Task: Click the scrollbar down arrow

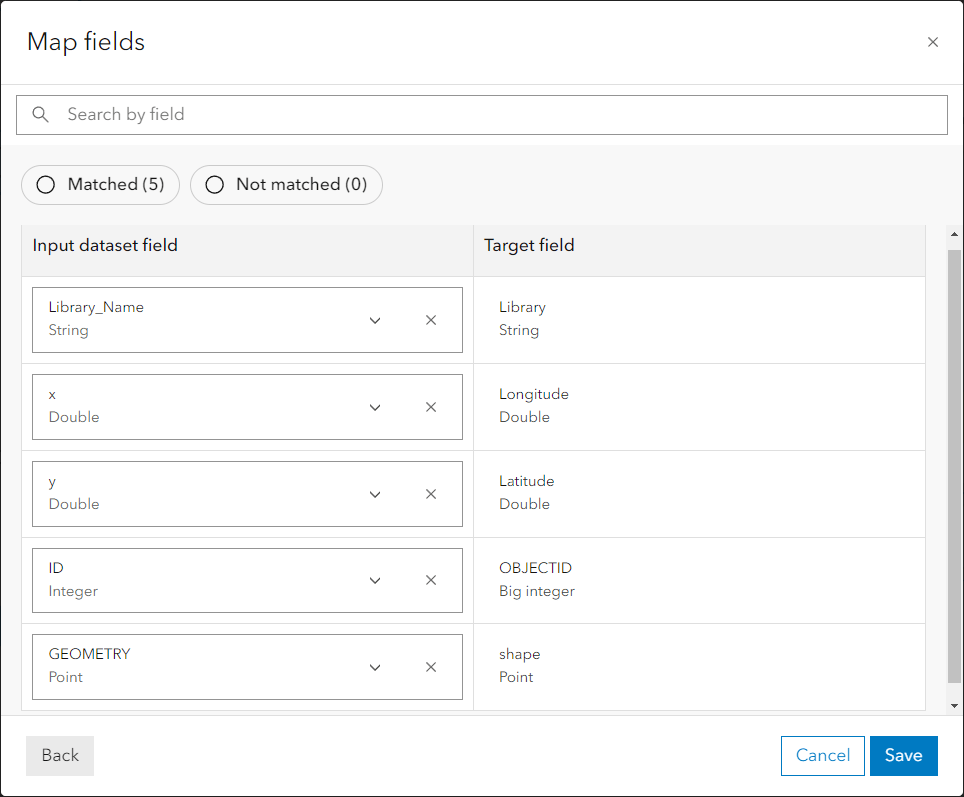Action: point(954,703)
